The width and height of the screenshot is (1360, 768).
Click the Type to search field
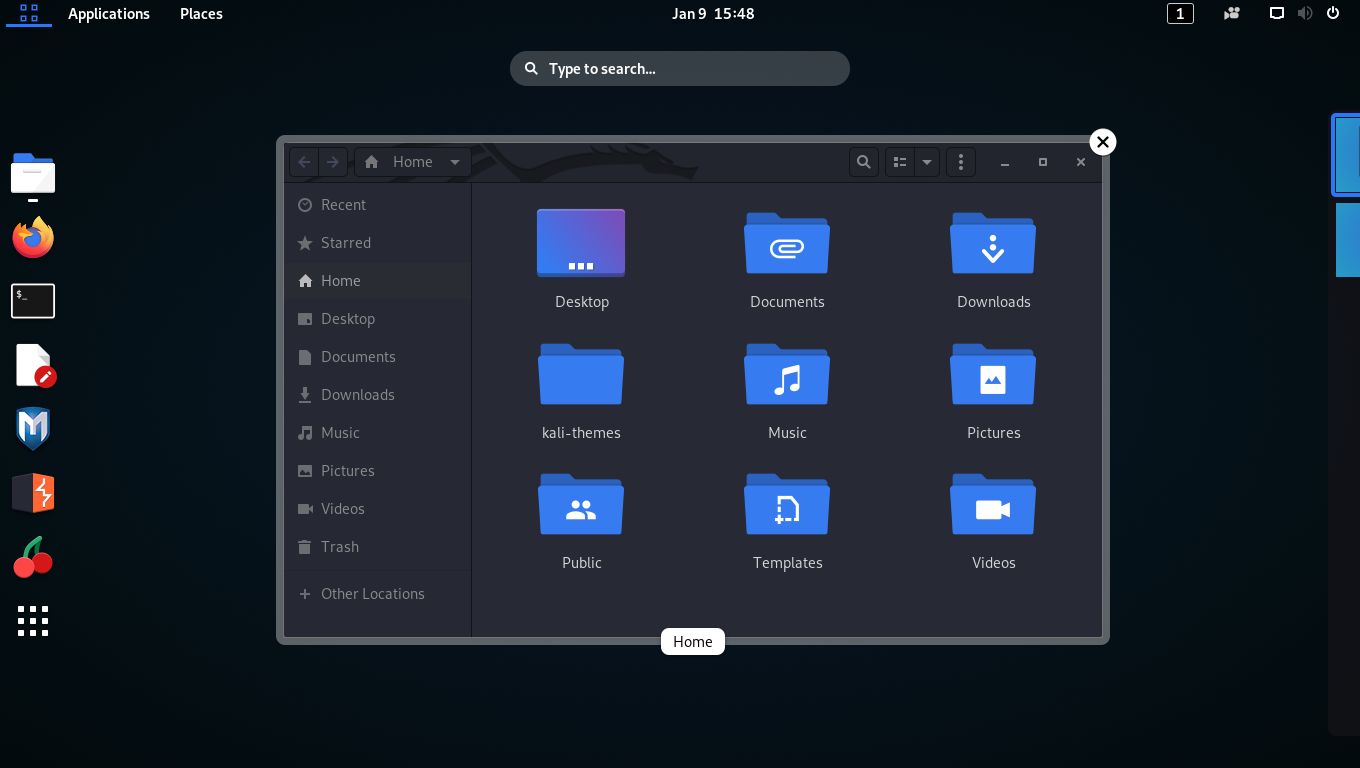[x=680, y=68]
